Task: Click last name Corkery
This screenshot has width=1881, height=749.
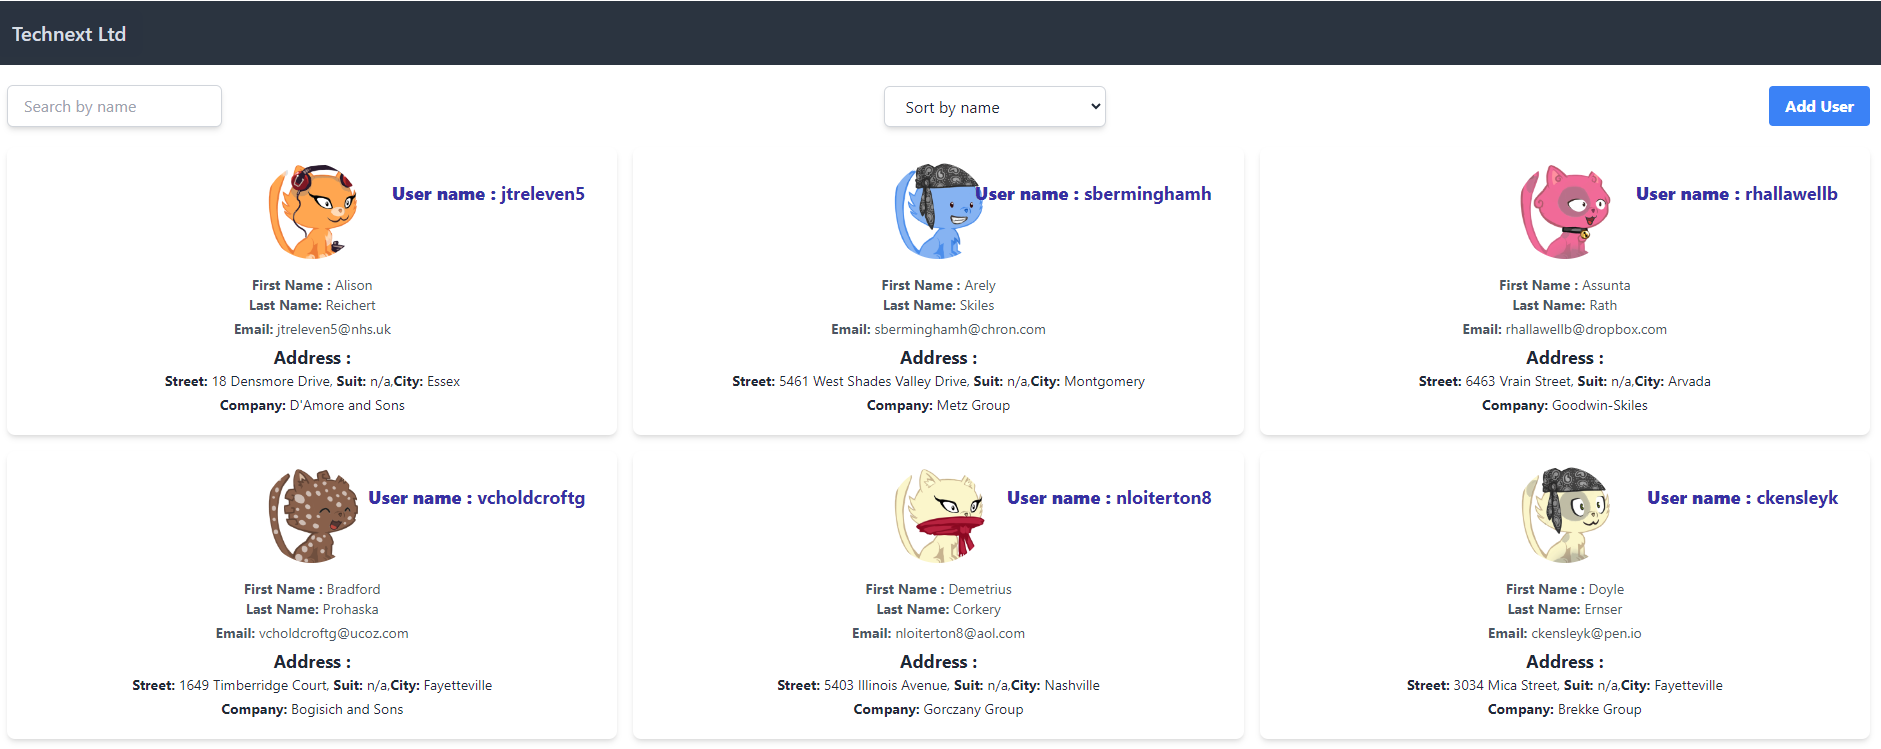Action: point(977,609)
